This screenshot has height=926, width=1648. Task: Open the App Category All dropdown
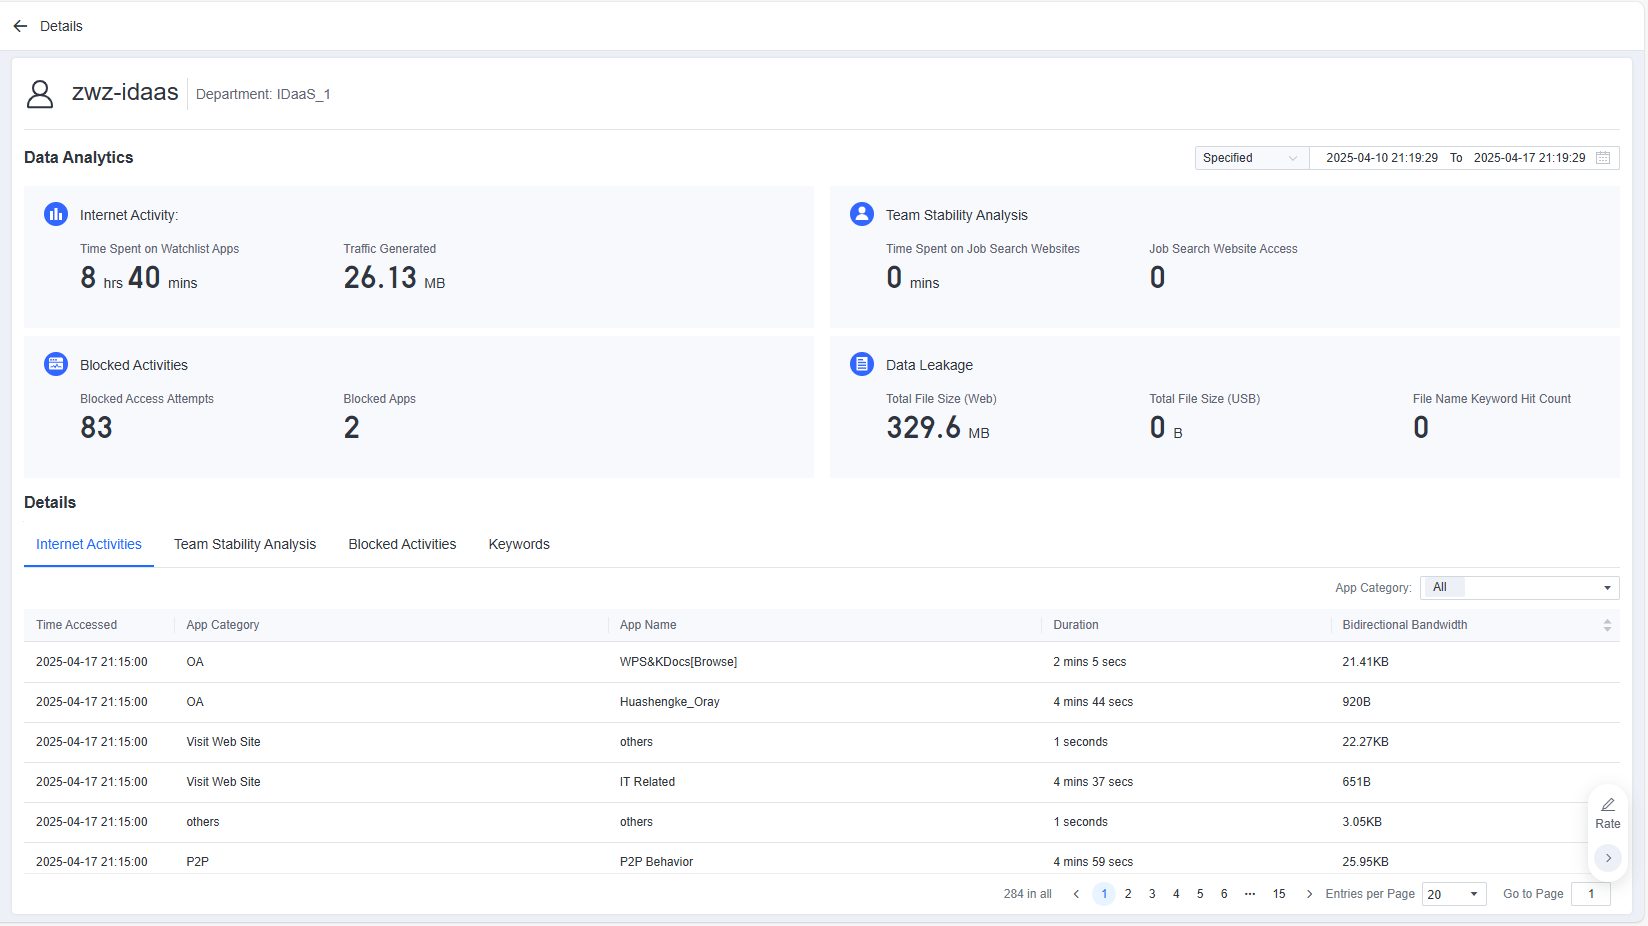(1520, 588)
